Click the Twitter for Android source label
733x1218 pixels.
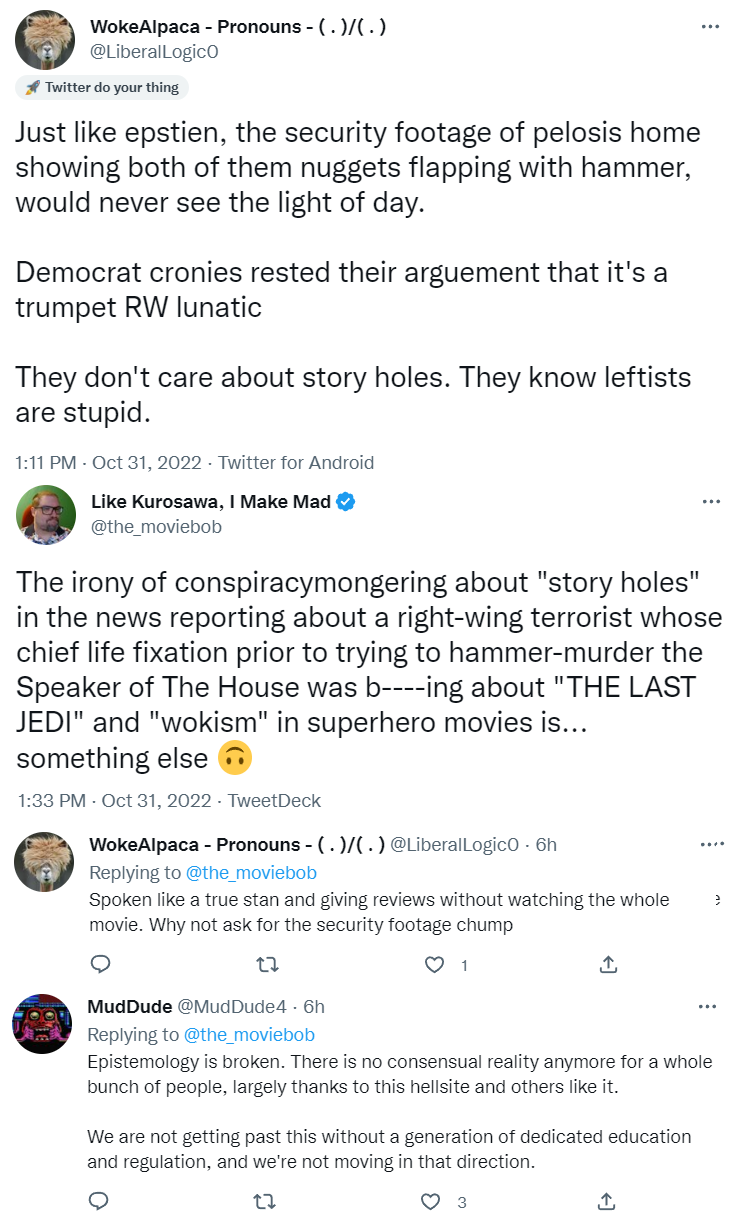296,463
